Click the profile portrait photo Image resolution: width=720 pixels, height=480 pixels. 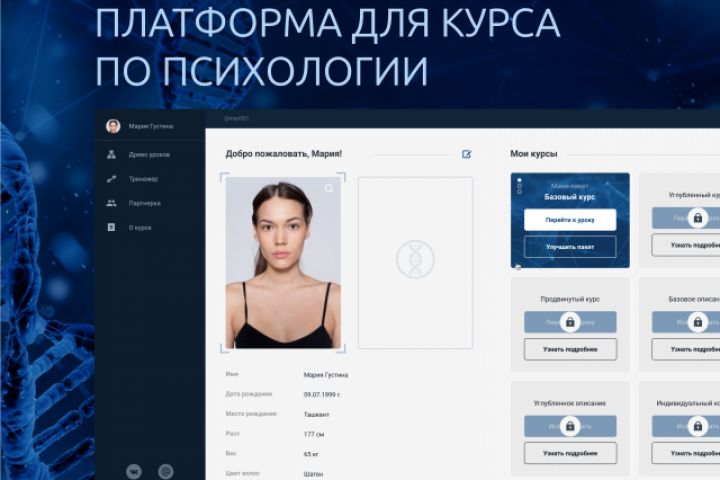pos(283,263)
